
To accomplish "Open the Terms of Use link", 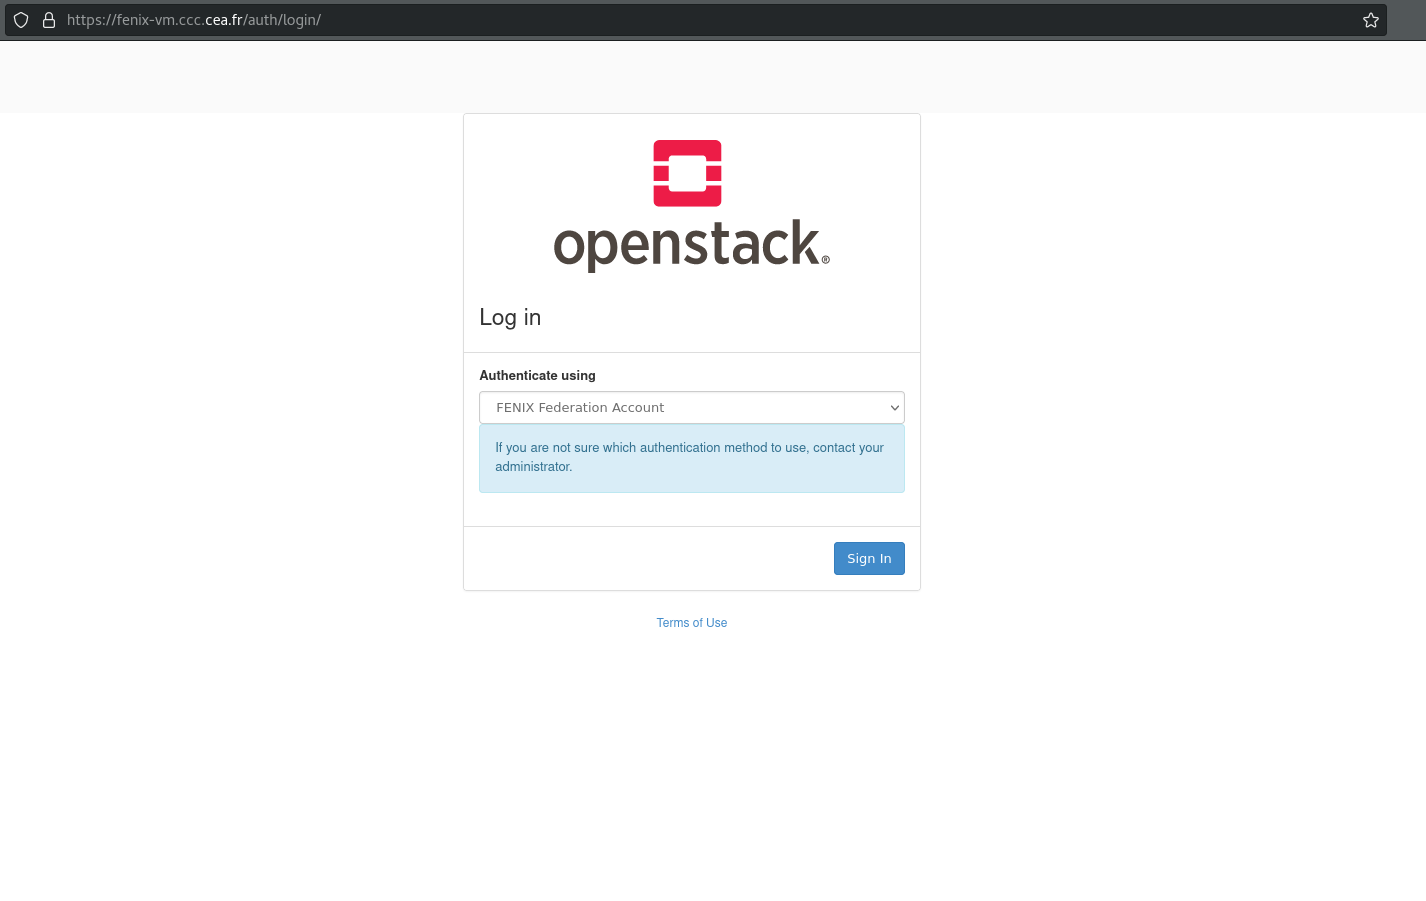I will click(x=692, y=623).
